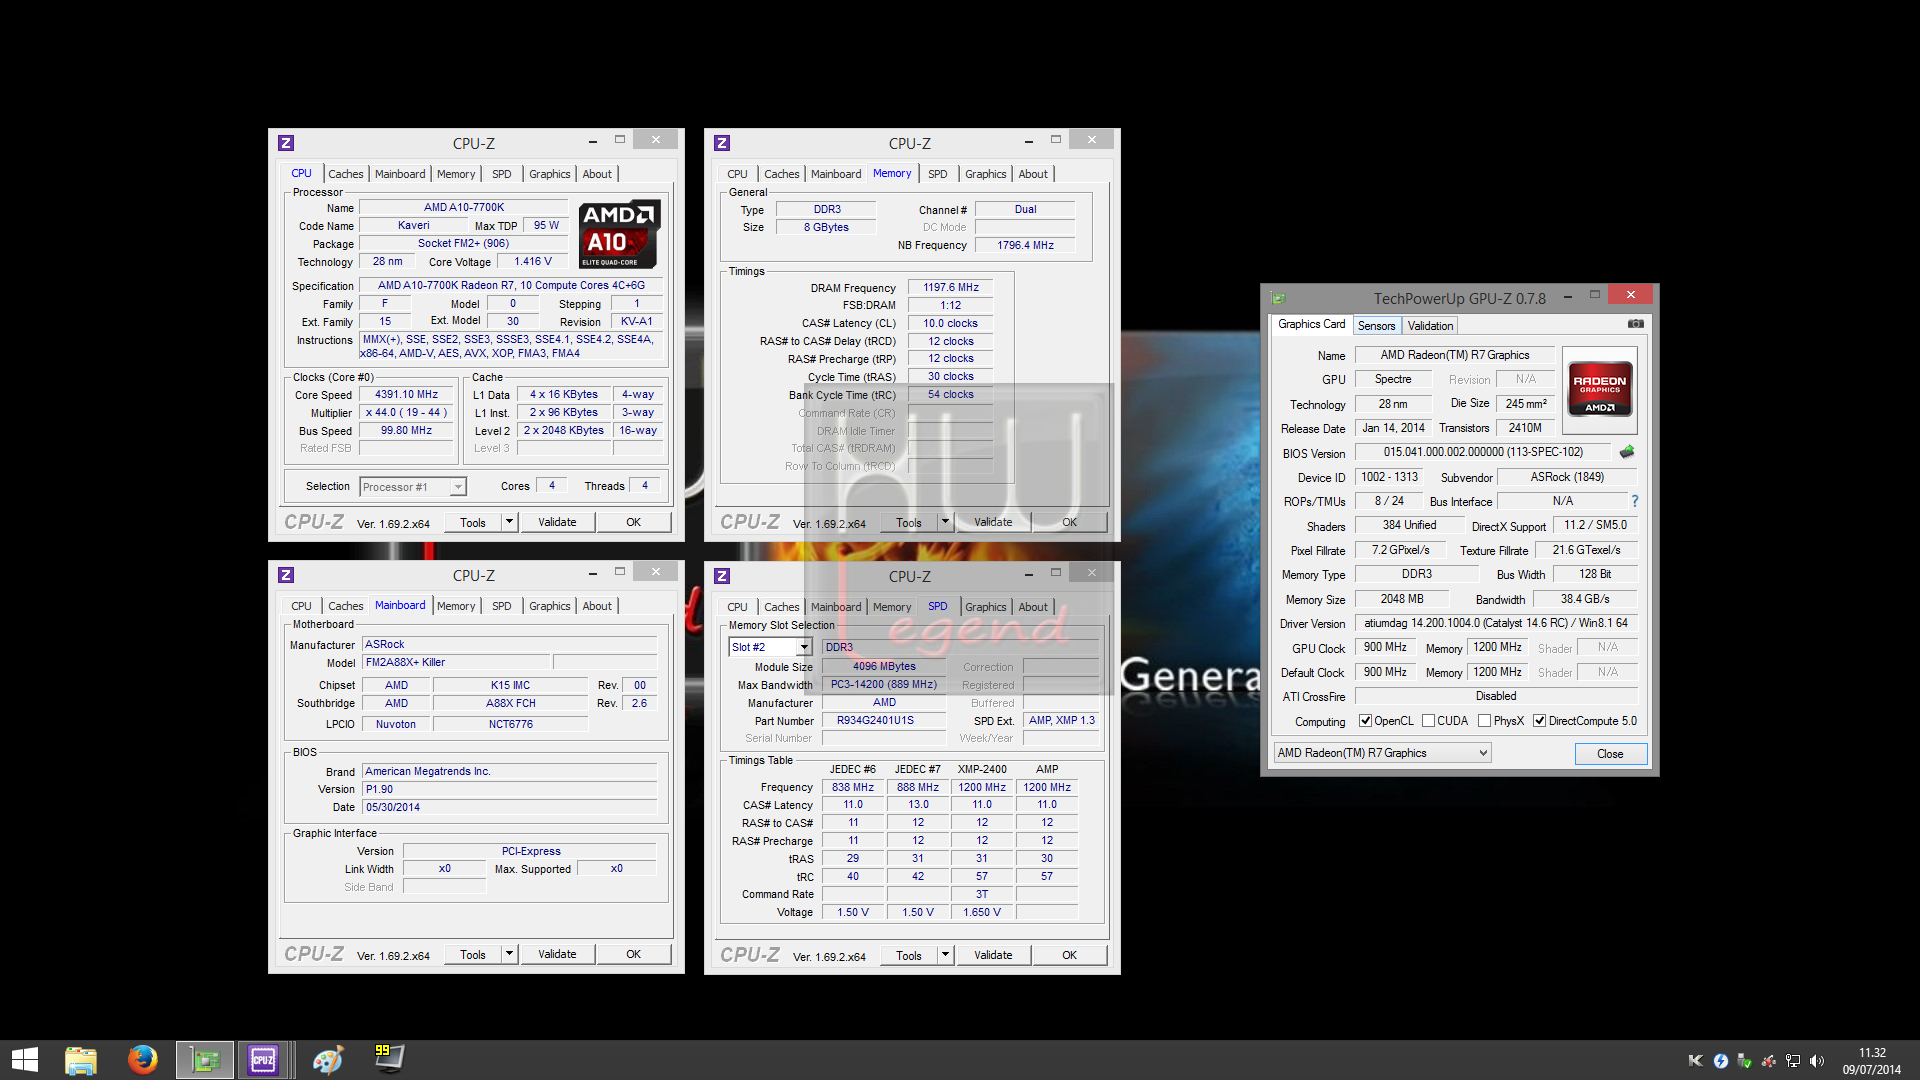This screenshot has width=1920, height=1080.
Task: Launch Firefox from the taskbar
Action: 143,1060
